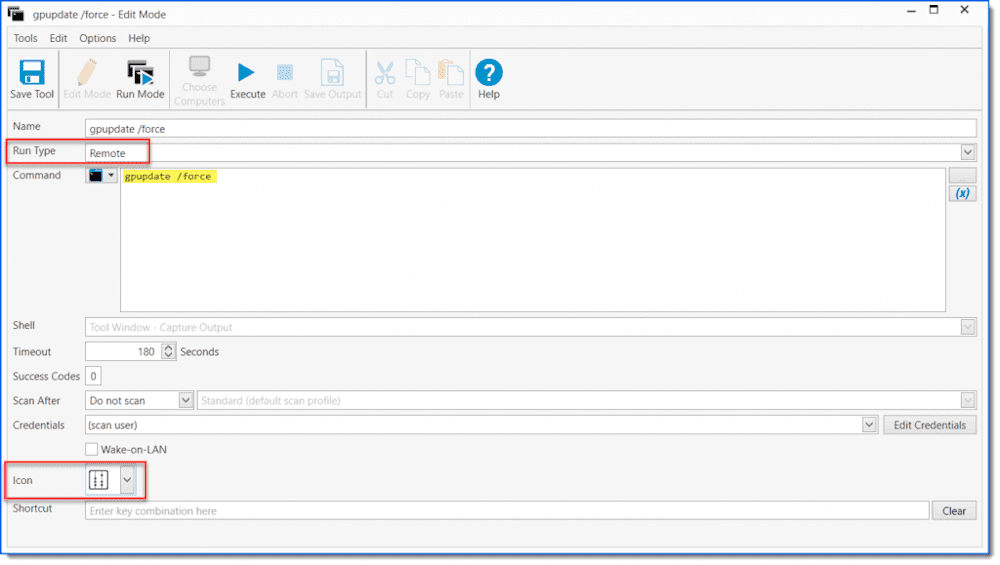Expand the Icon picker dropdown
The image size is (1000, 565).
click(x=127, y=480)
